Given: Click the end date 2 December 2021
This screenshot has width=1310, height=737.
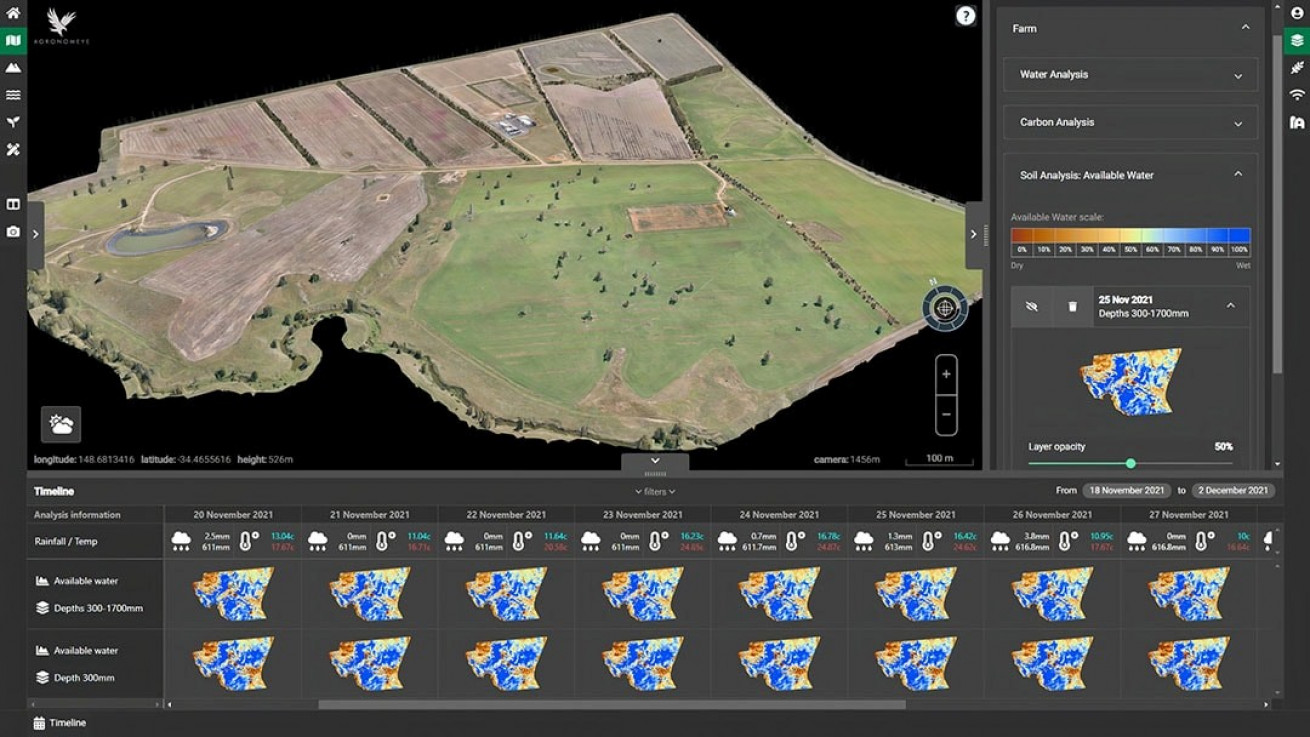Looking at the screenshot, I should pyautogui.click(x=1233, y=491).
